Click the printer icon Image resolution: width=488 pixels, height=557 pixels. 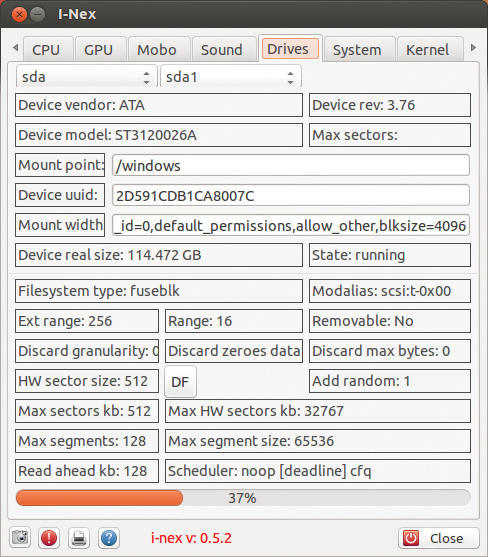pyautogui.click(x=79, y=537)
